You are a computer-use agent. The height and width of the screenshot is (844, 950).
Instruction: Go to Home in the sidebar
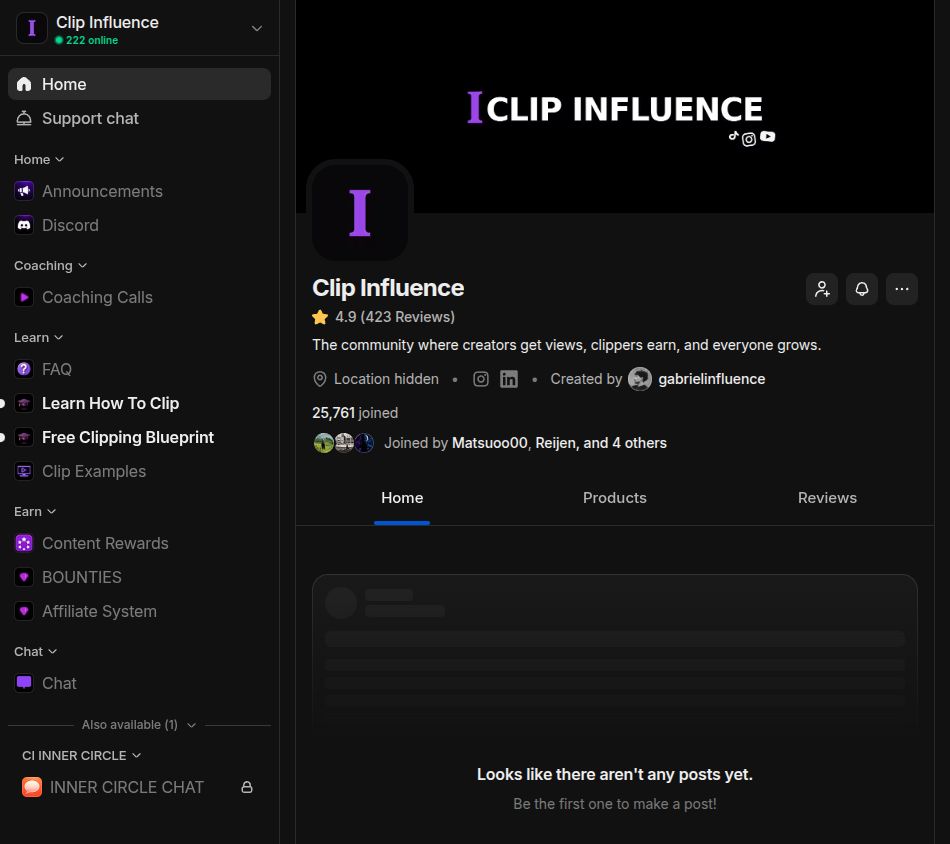[139, 84]
